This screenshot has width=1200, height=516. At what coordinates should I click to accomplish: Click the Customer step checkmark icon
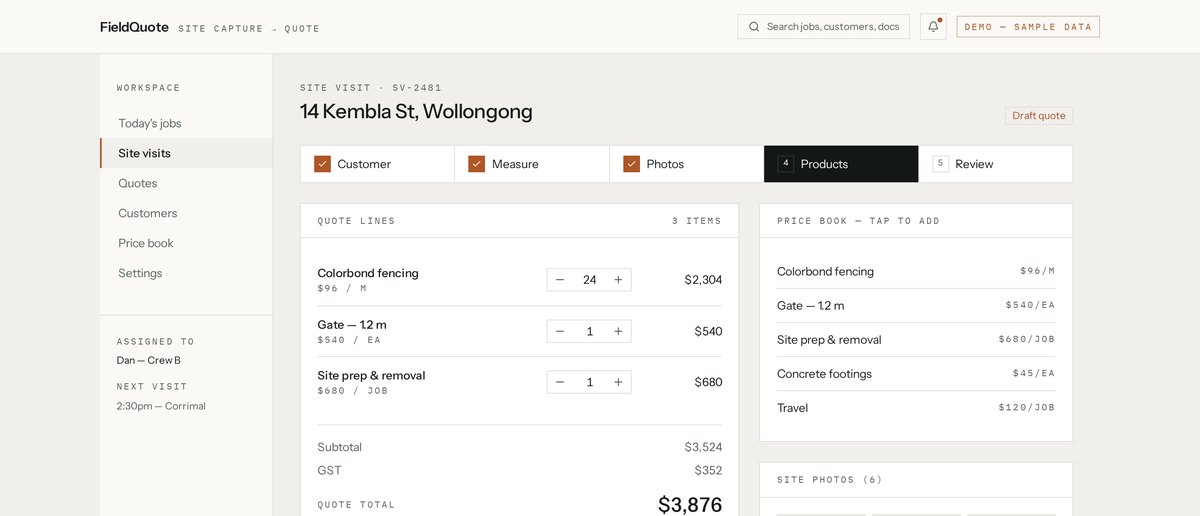point(322,164)
